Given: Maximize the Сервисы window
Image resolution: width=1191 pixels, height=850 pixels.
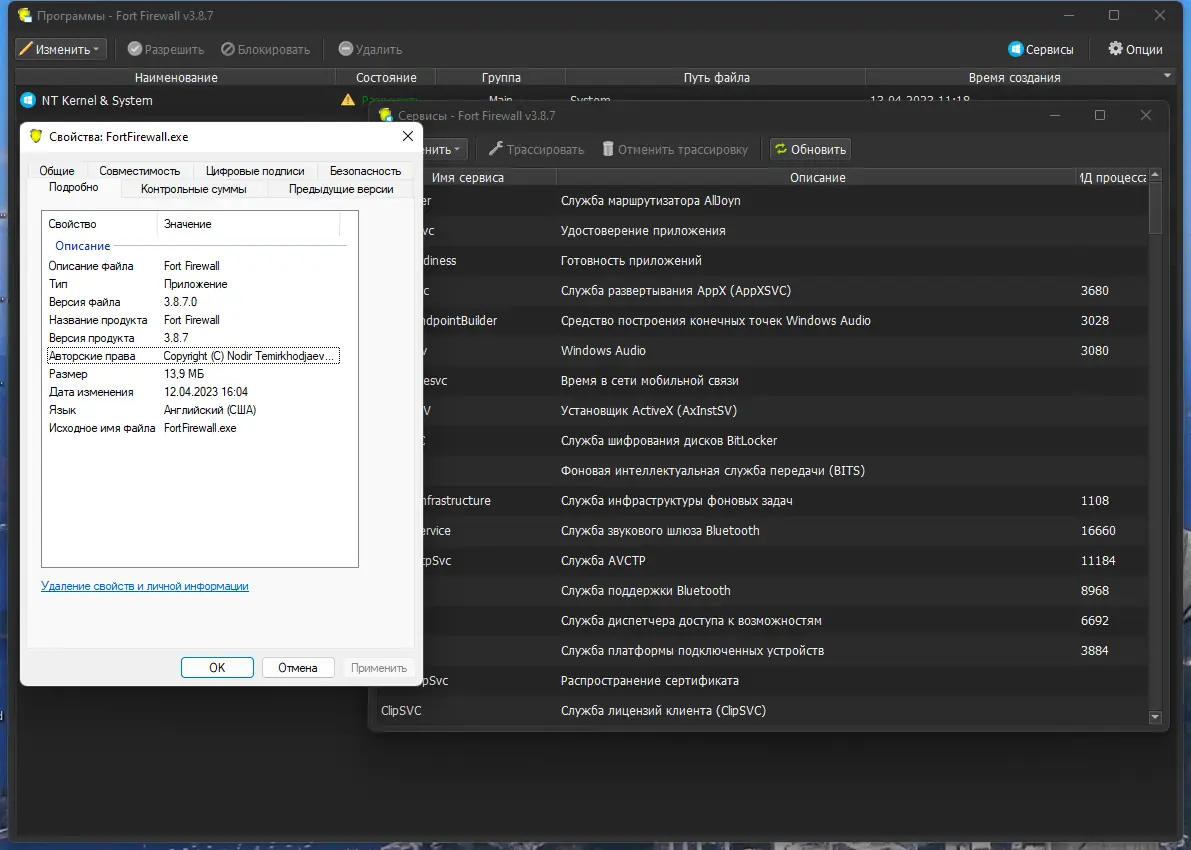Looking at the screenshot, I should 1099,115.
